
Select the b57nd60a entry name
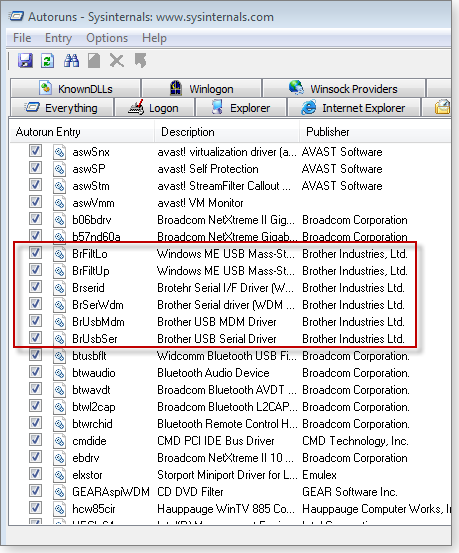tap(96, 236)
